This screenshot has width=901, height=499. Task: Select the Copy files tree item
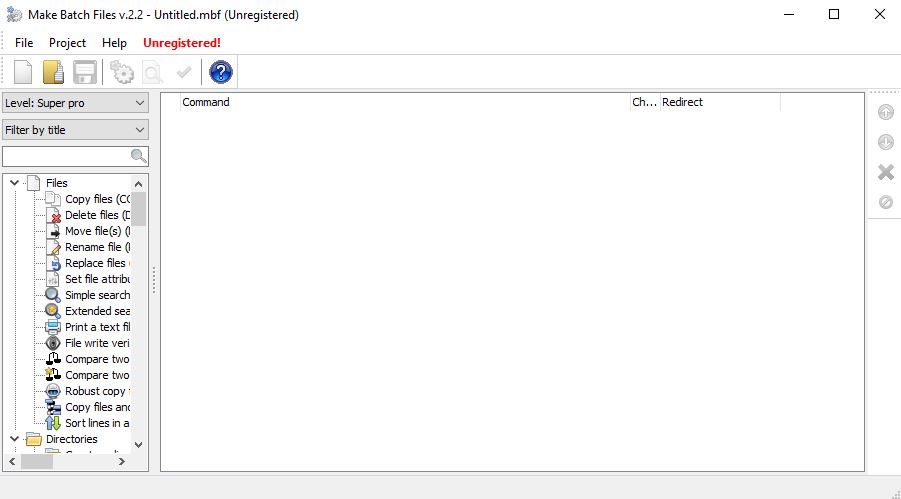tap(97, 199)
